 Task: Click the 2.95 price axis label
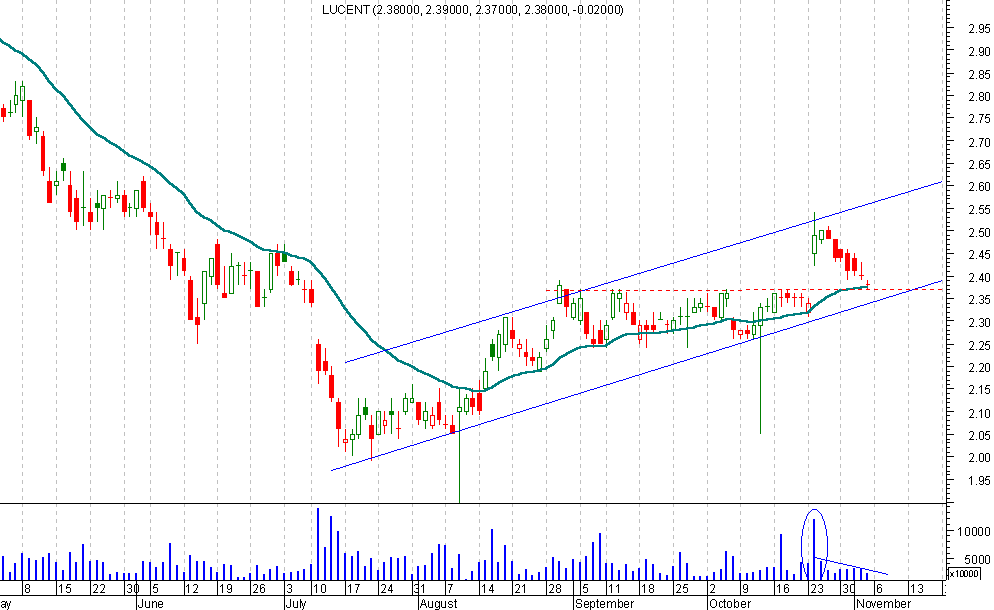[979, 29]
